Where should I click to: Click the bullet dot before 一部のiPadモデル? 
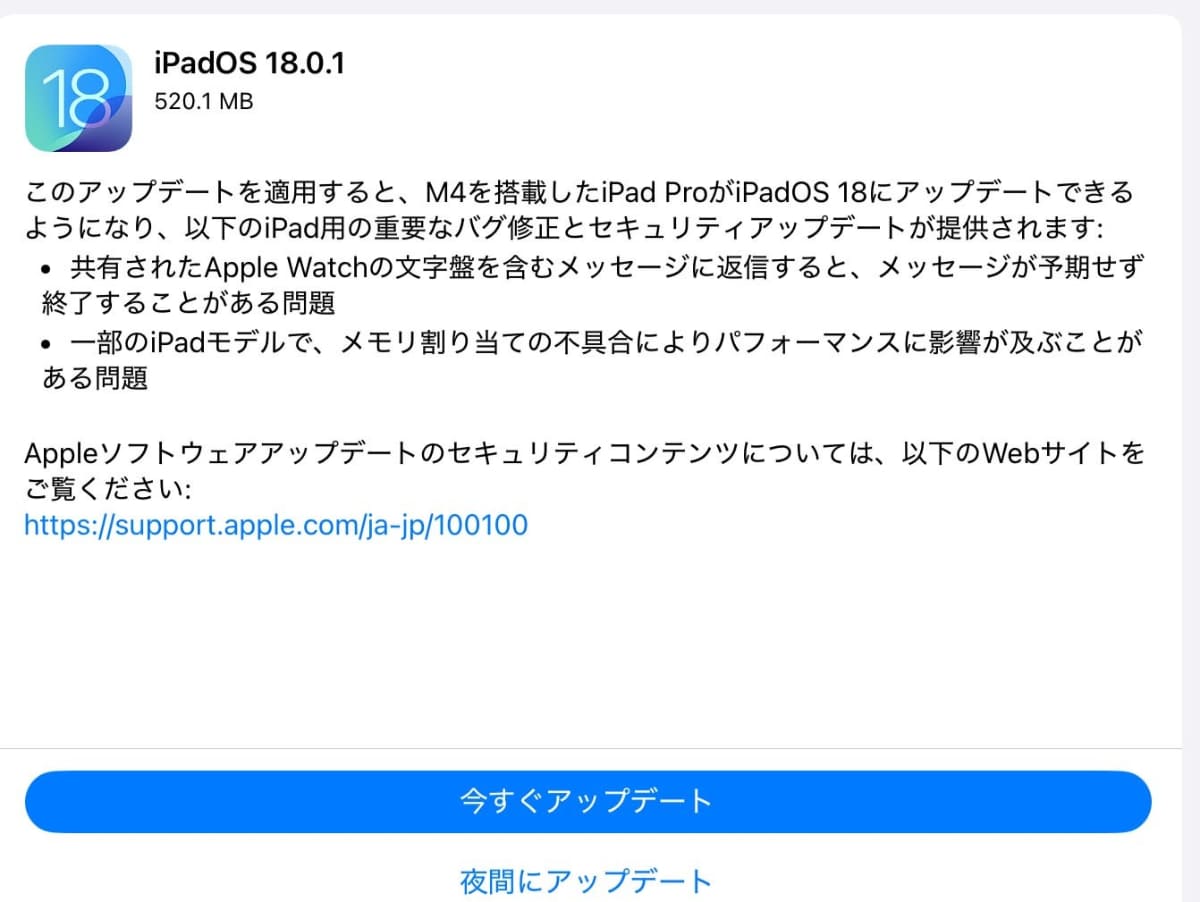(x=50, y=344)
